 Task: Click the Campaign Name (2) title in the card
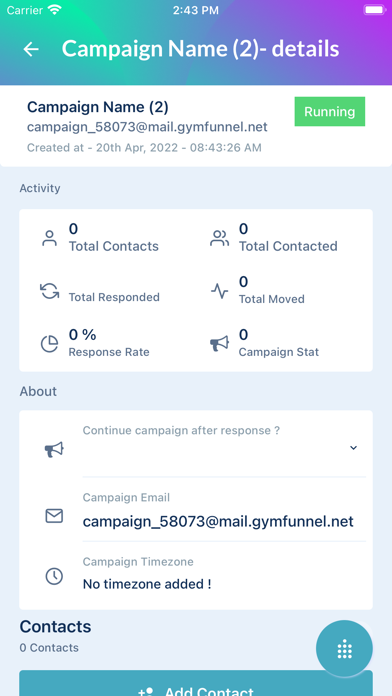coord(98,107)
